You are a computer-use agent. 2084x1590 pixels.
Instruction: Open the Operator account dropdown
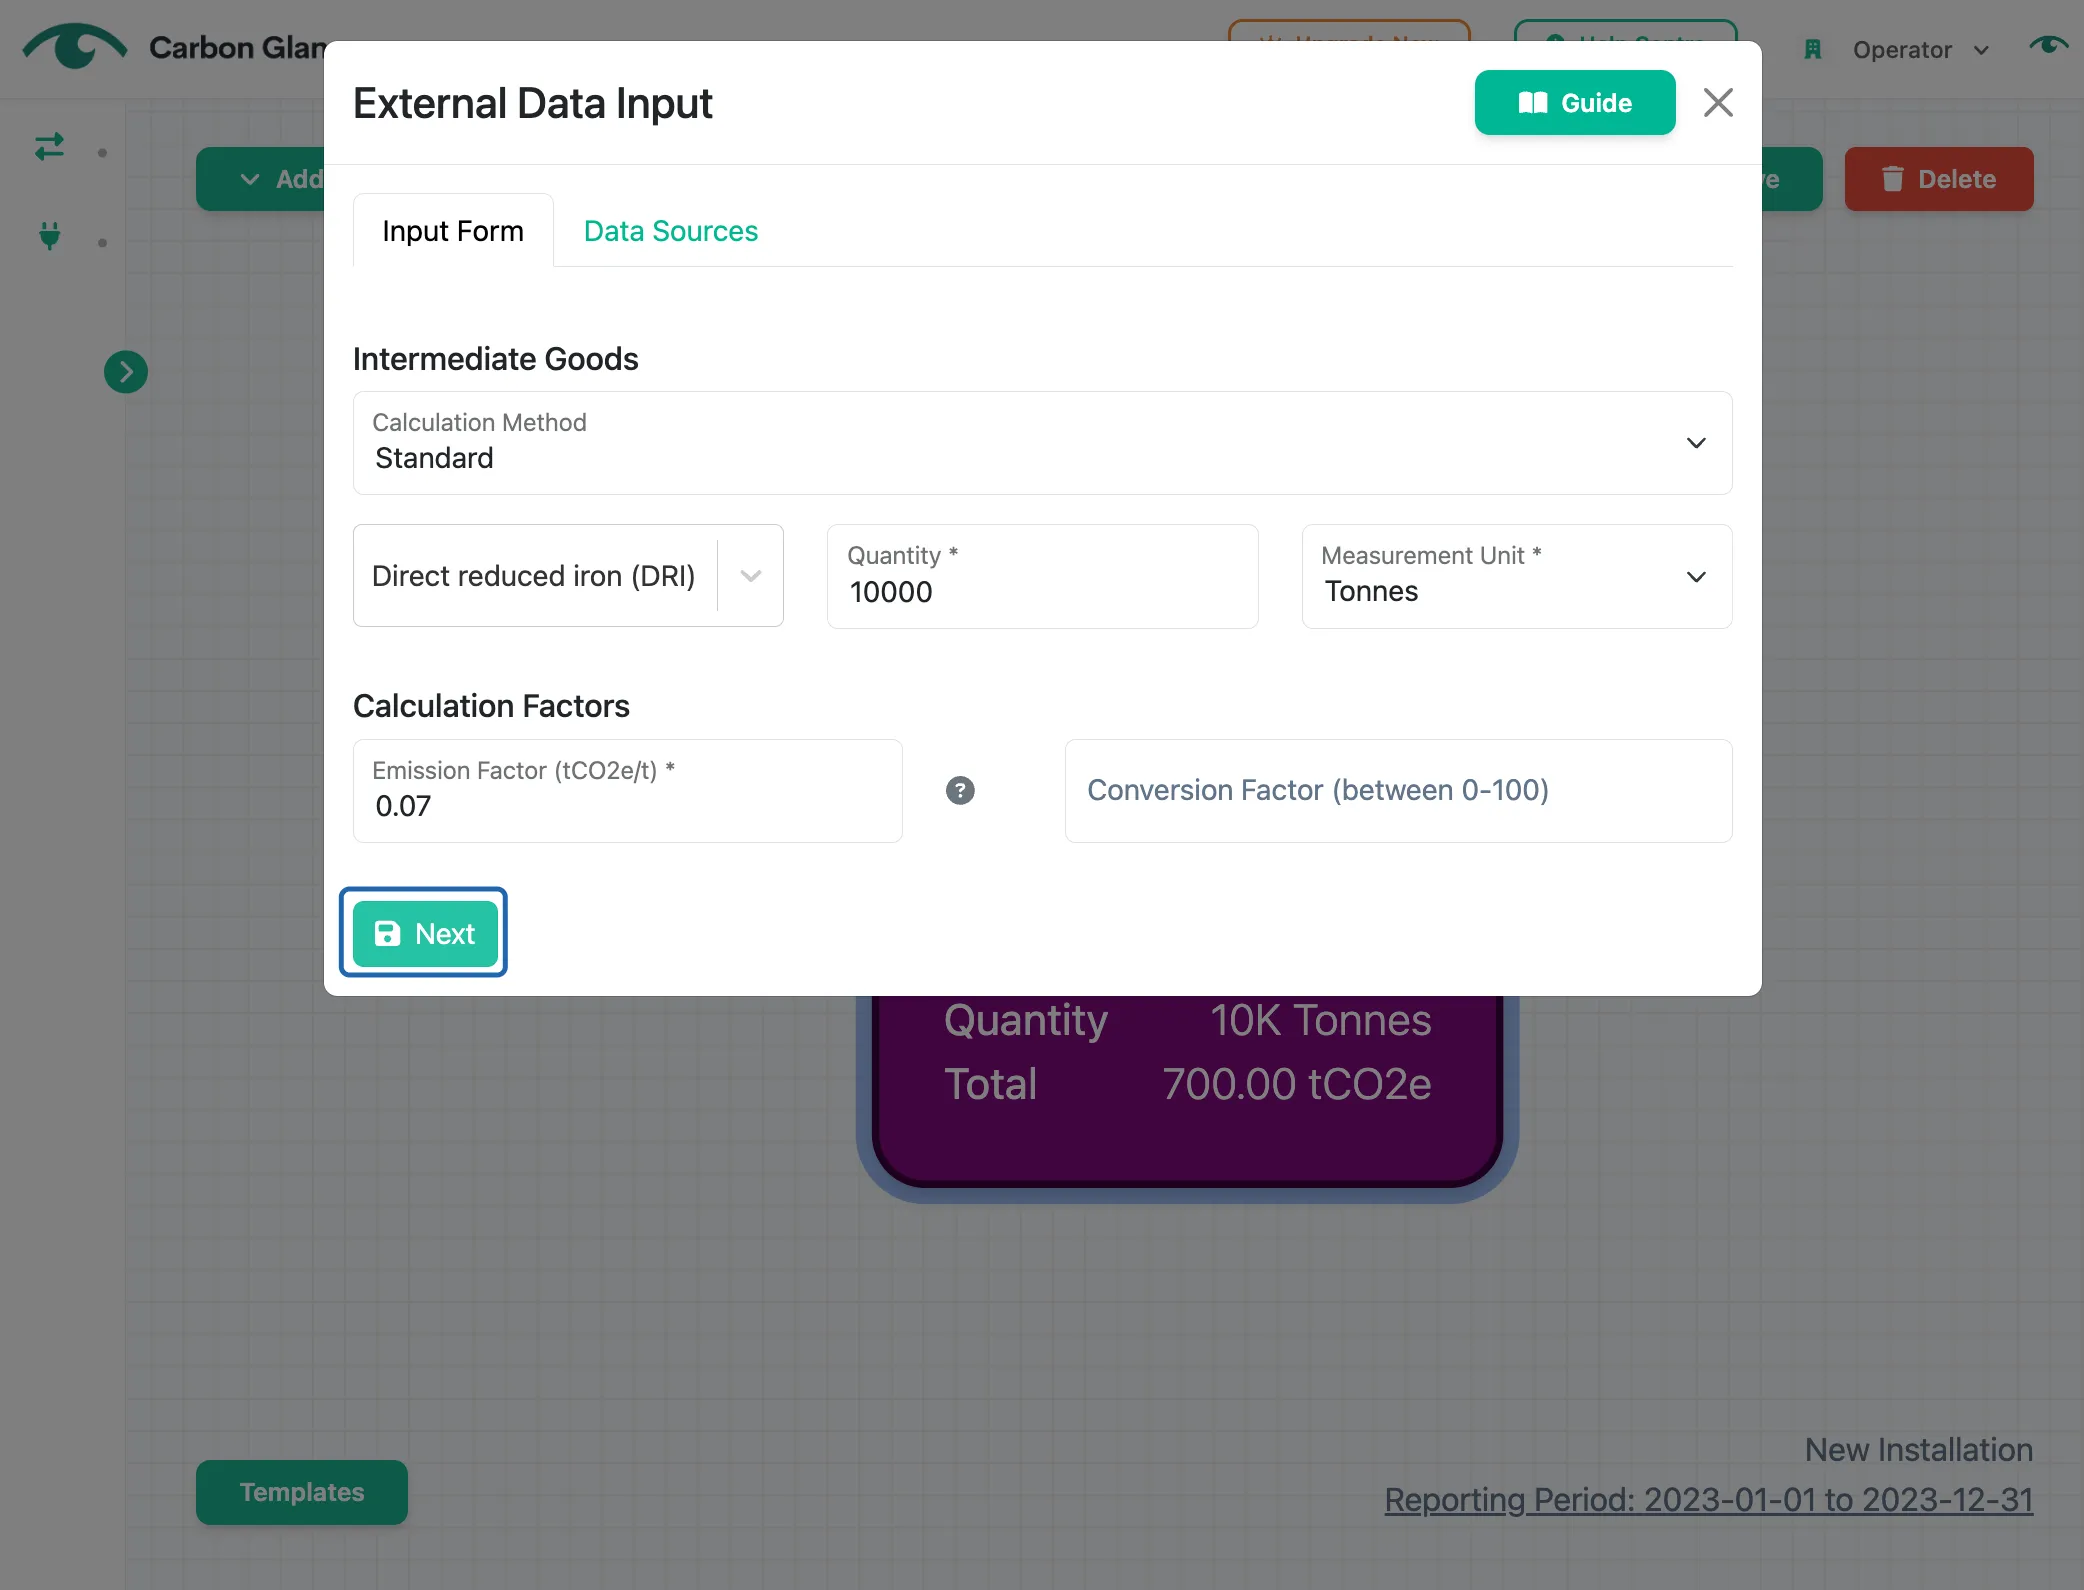[x=1919, y=50]
